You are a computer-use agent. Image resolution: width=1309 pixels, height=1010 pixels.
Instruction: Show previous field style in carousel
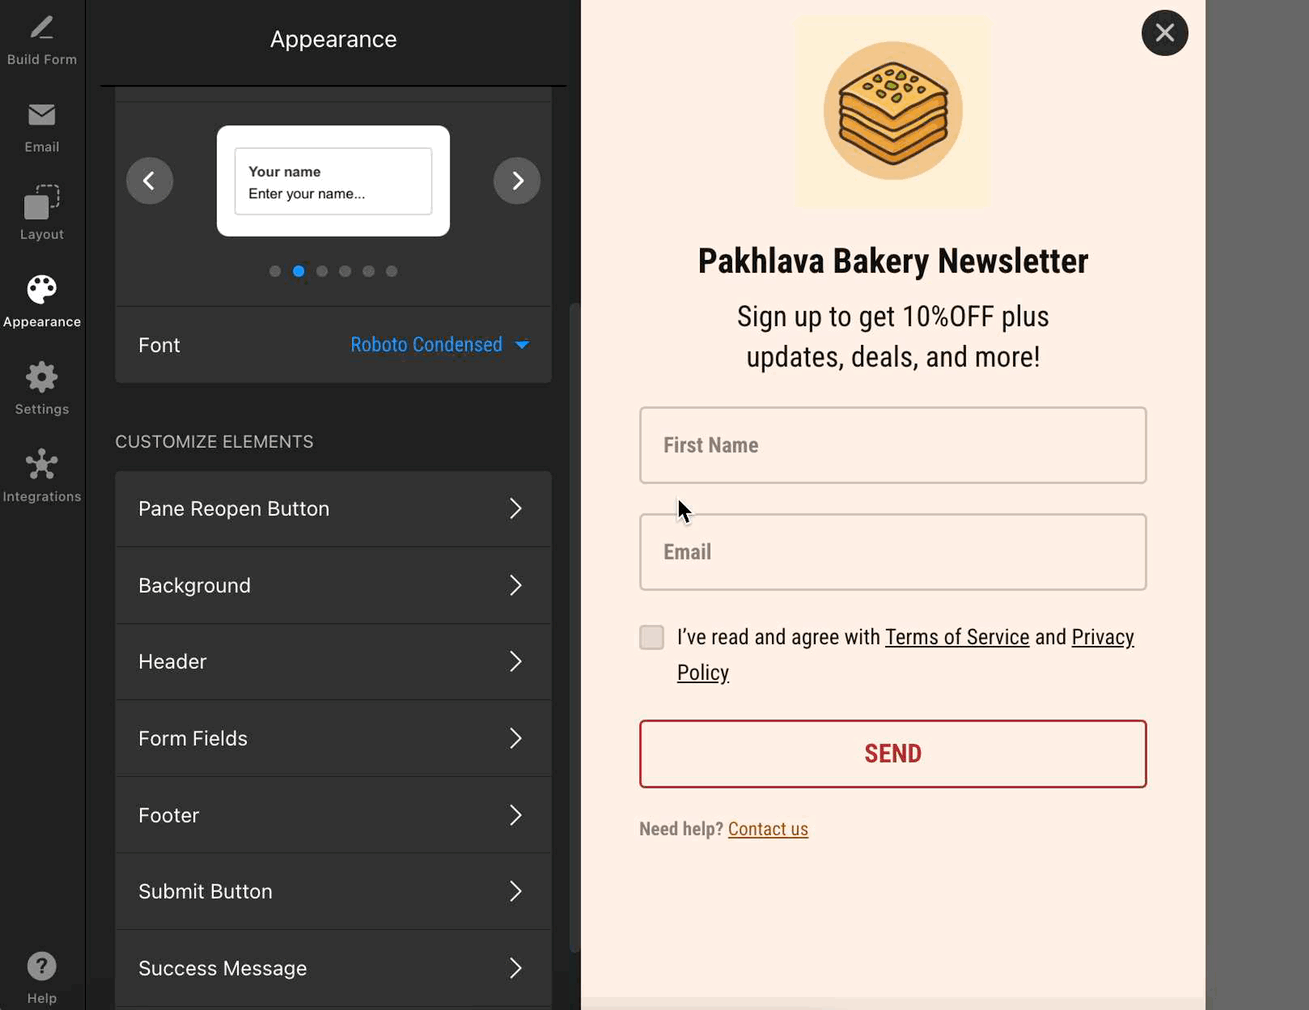[x=149, y=181]
